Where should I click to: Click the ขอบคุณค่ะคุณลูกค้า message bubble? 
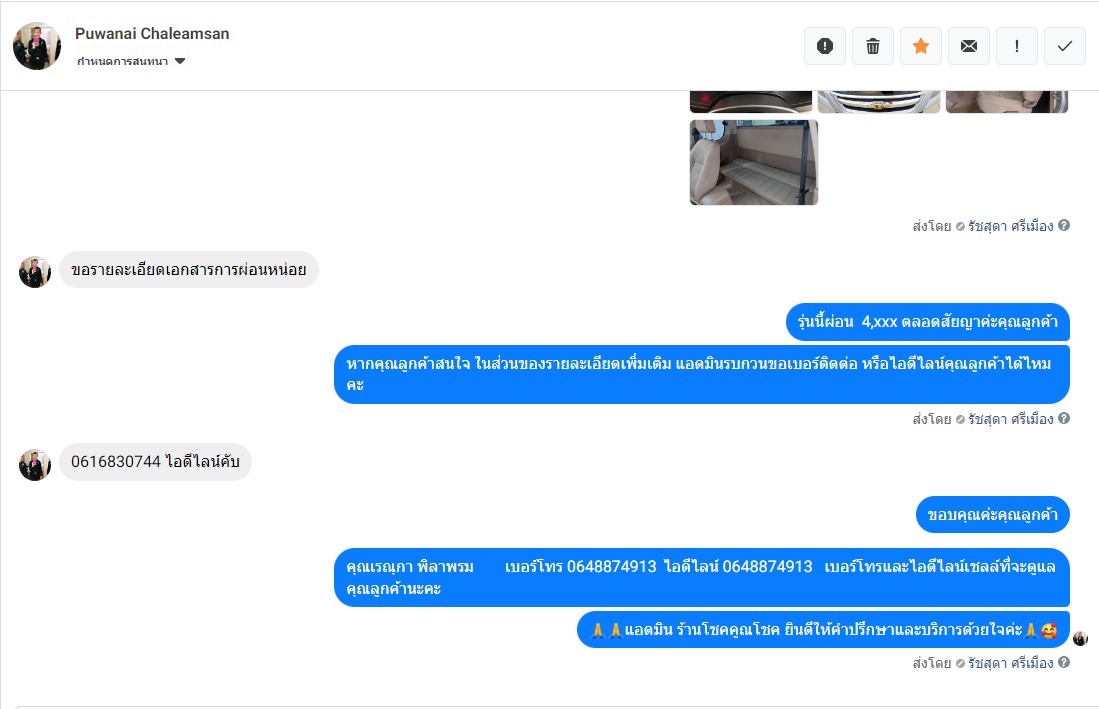992,515
